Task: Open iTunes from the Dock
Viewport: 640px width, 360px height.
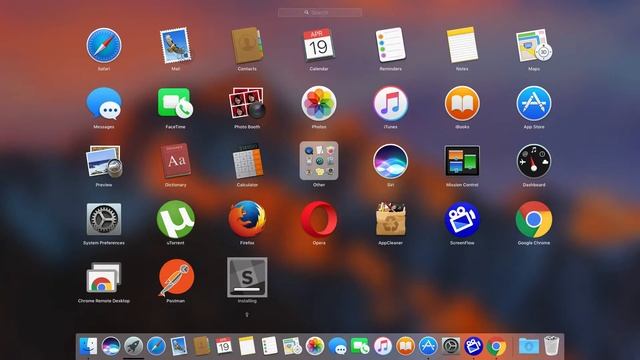Action: click(383, 347)
